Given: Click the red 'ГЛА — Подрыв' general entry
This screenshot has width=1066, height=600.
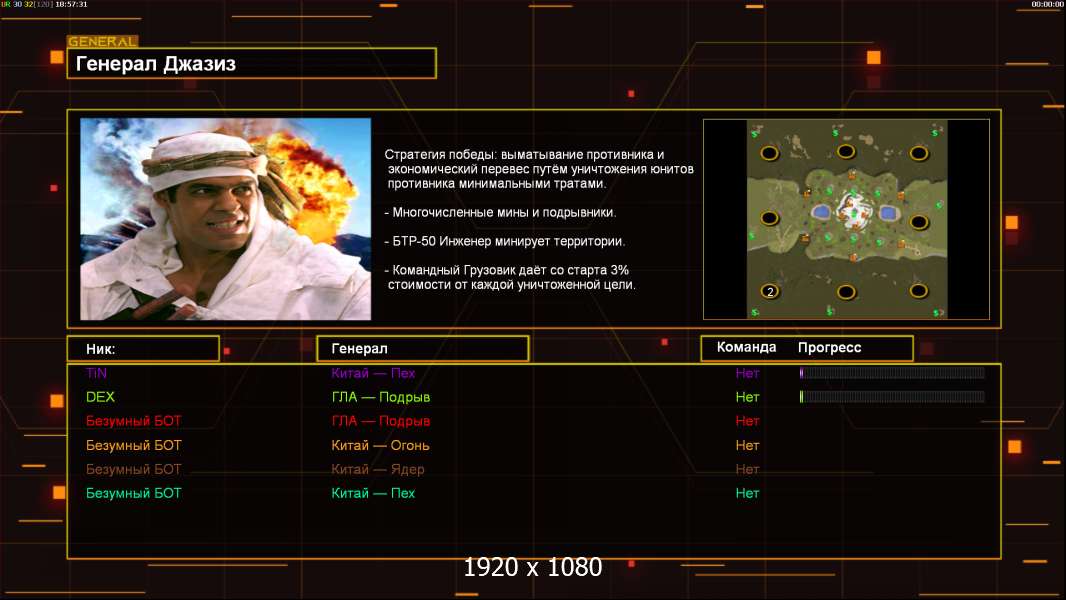Looking at the screenshot, I should [x=381, y=421].
